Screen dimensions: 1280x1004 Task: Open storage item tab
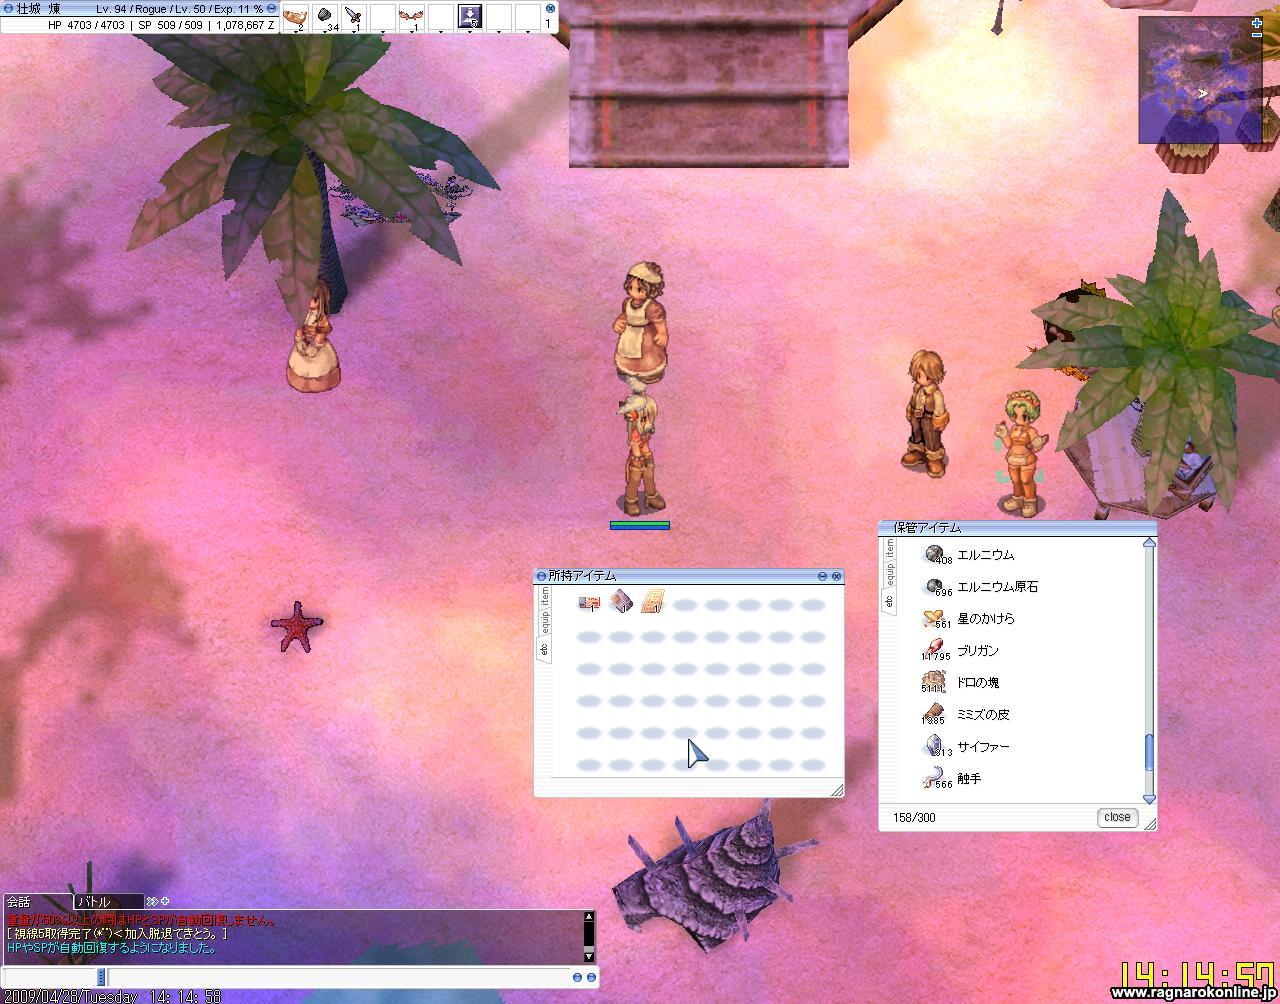(889, 548)
